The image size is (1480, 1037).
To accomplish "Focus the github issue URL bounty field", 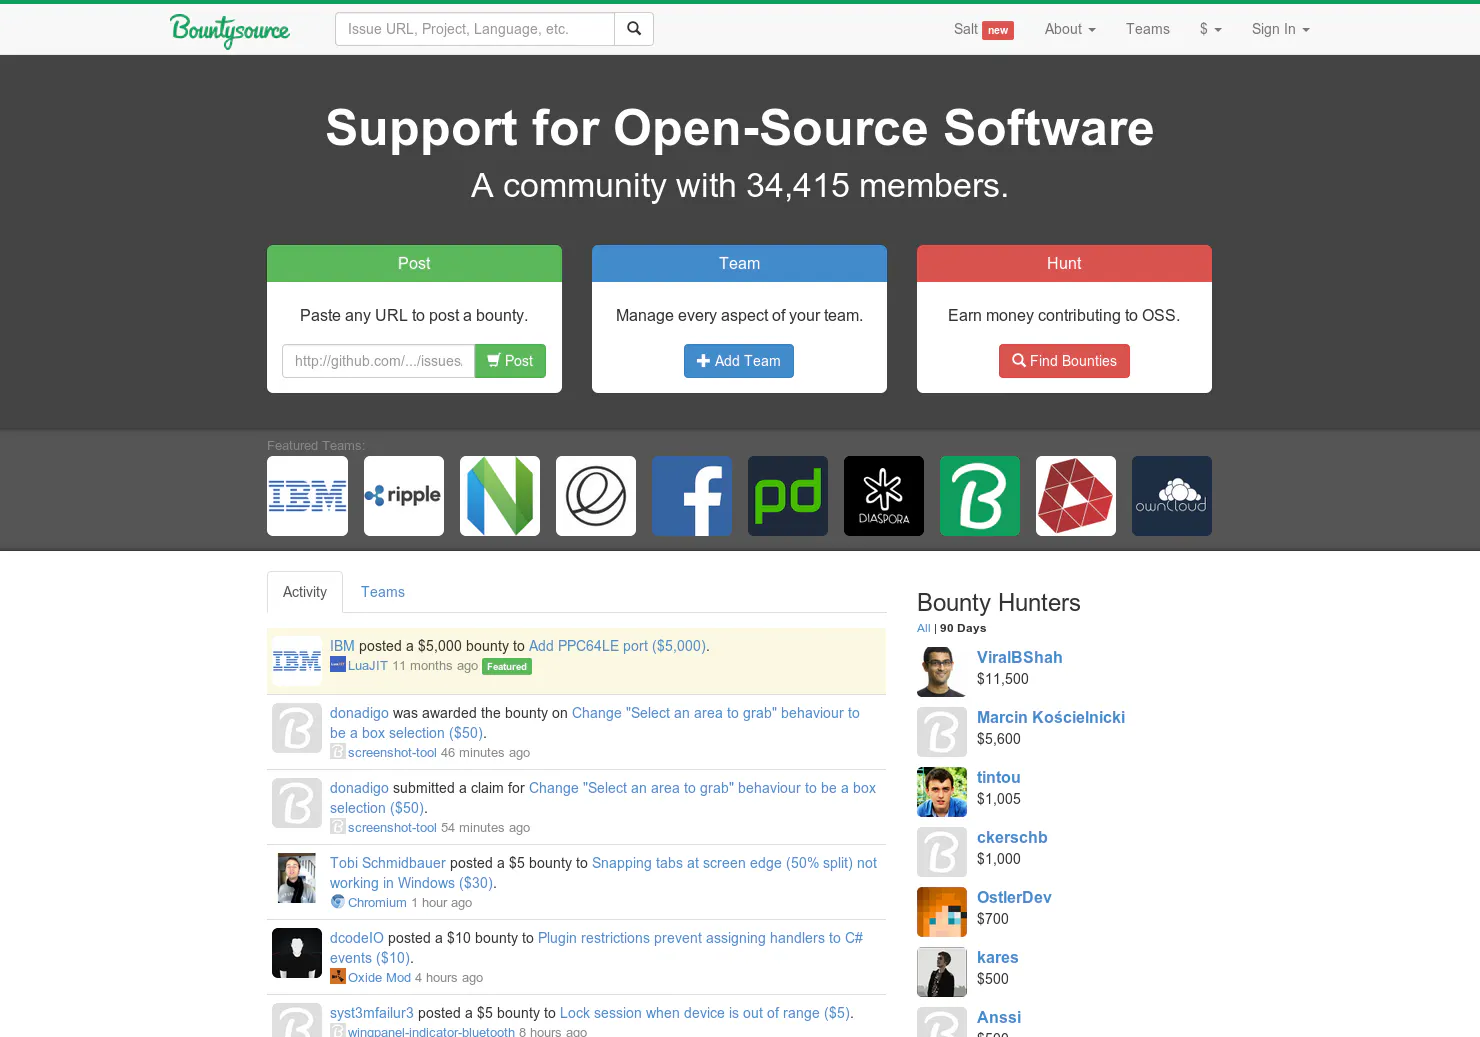I will [x=378, y=361].
